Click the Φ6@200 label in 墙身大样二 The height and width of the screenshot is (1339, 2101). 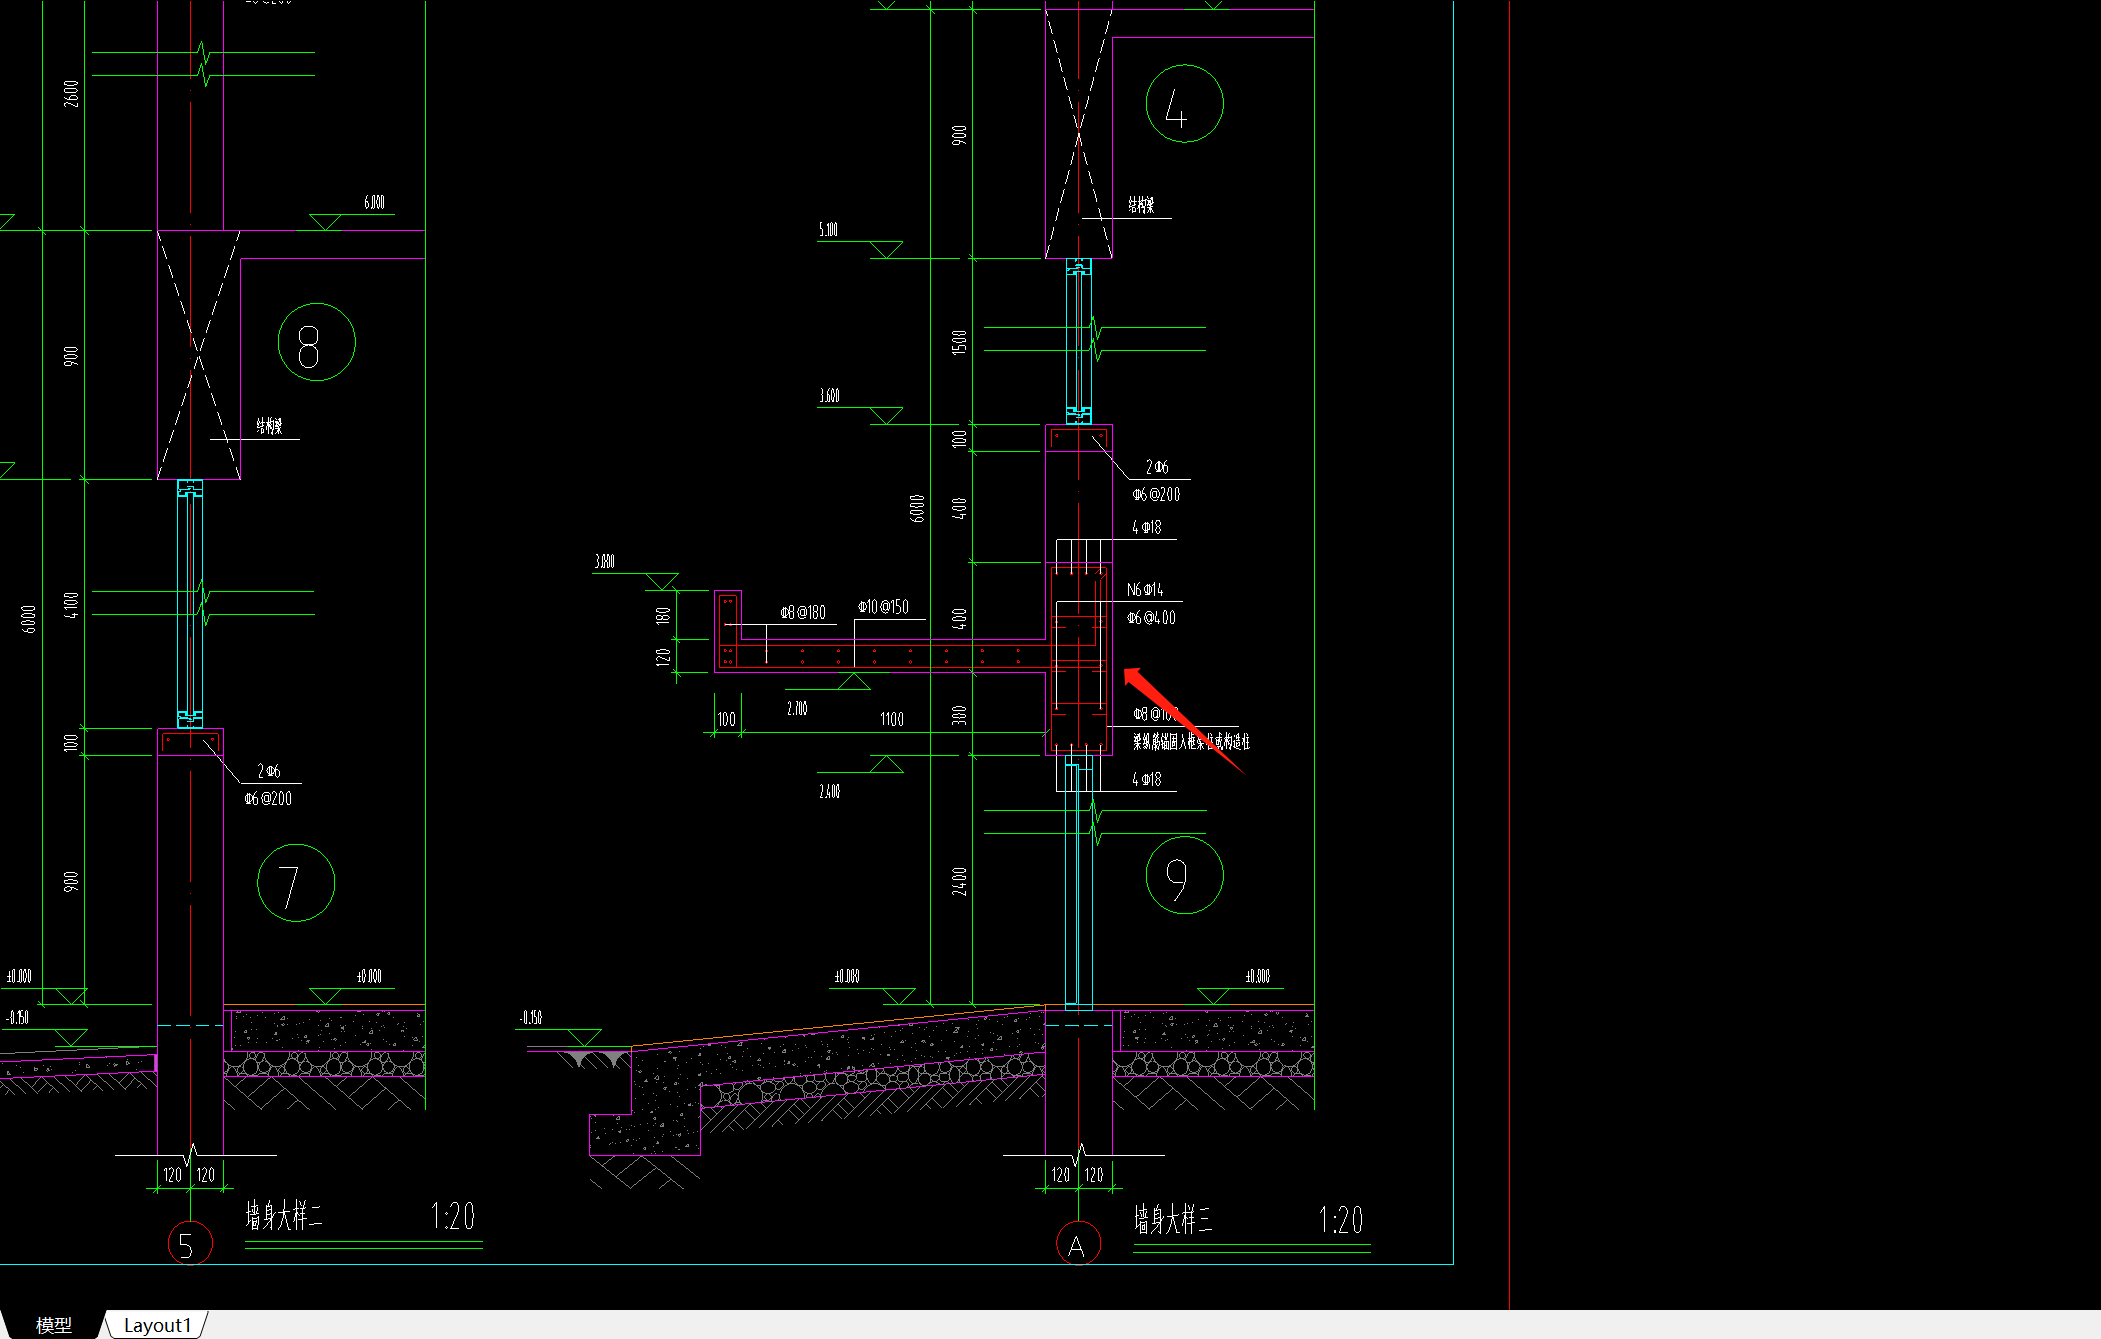coord(268,799)
